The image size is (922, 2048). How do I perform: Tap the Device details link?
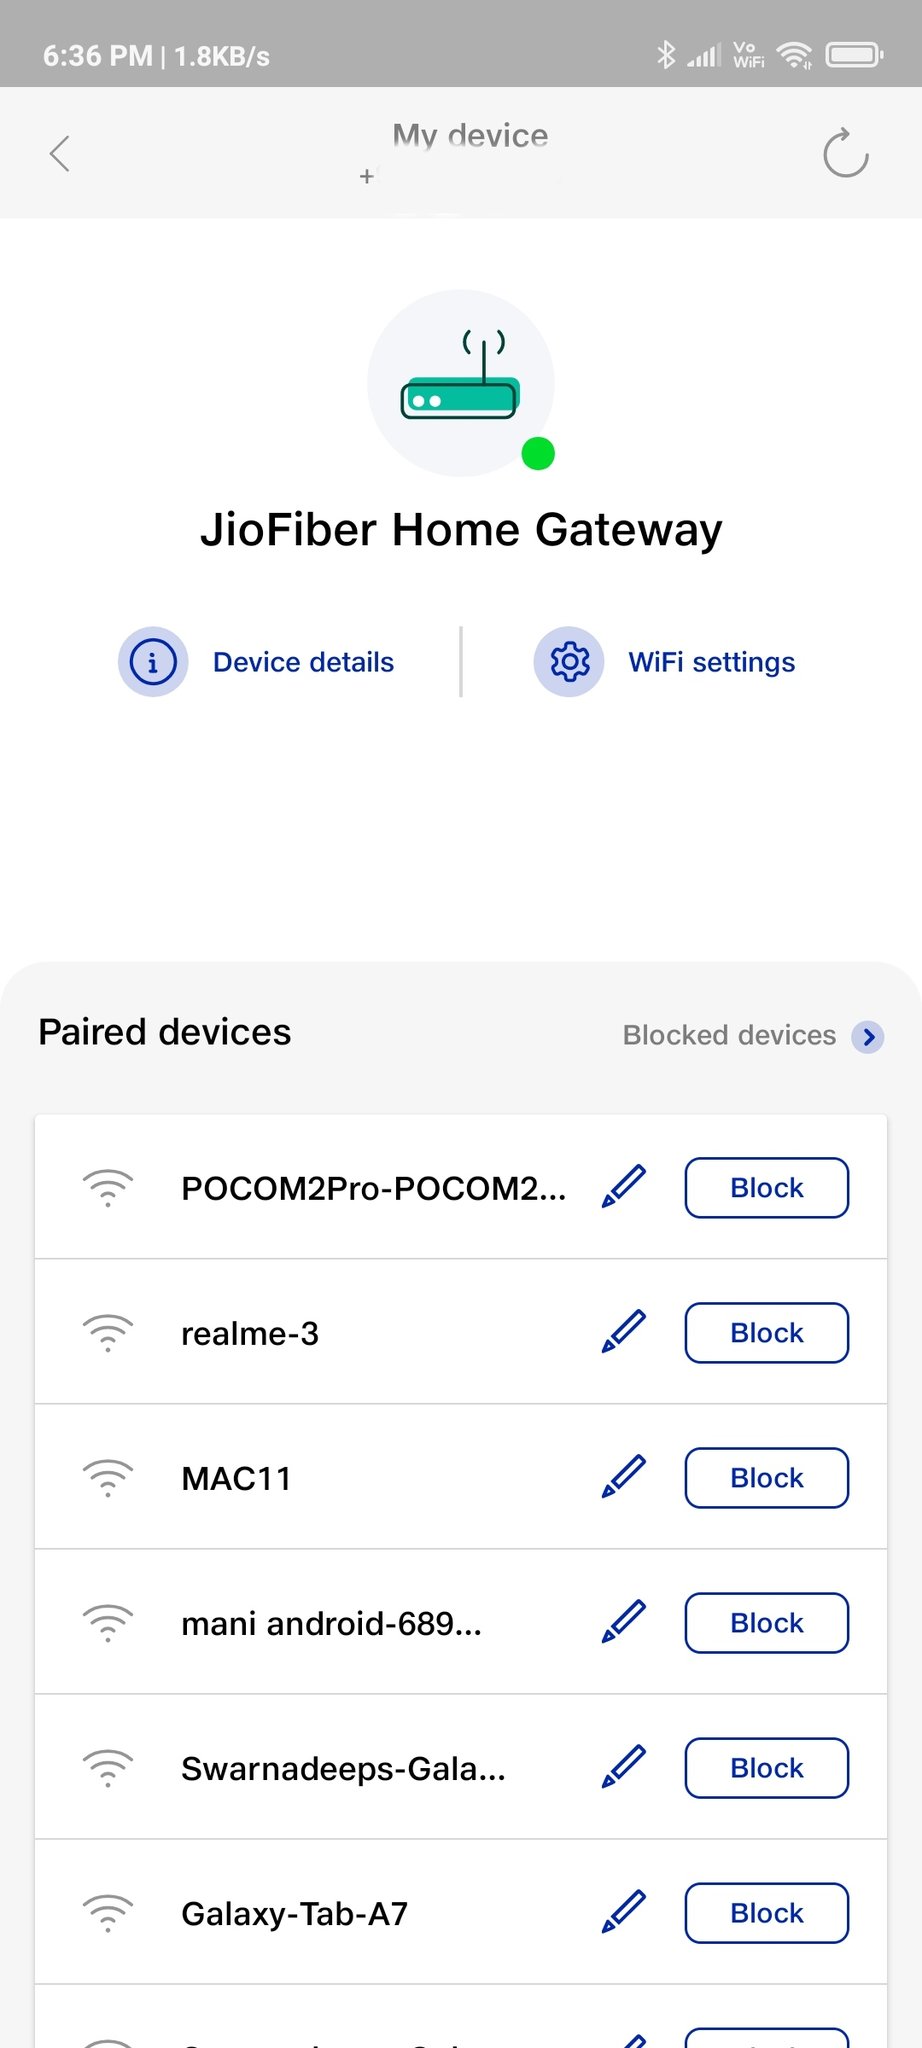[x=303, y=662]
